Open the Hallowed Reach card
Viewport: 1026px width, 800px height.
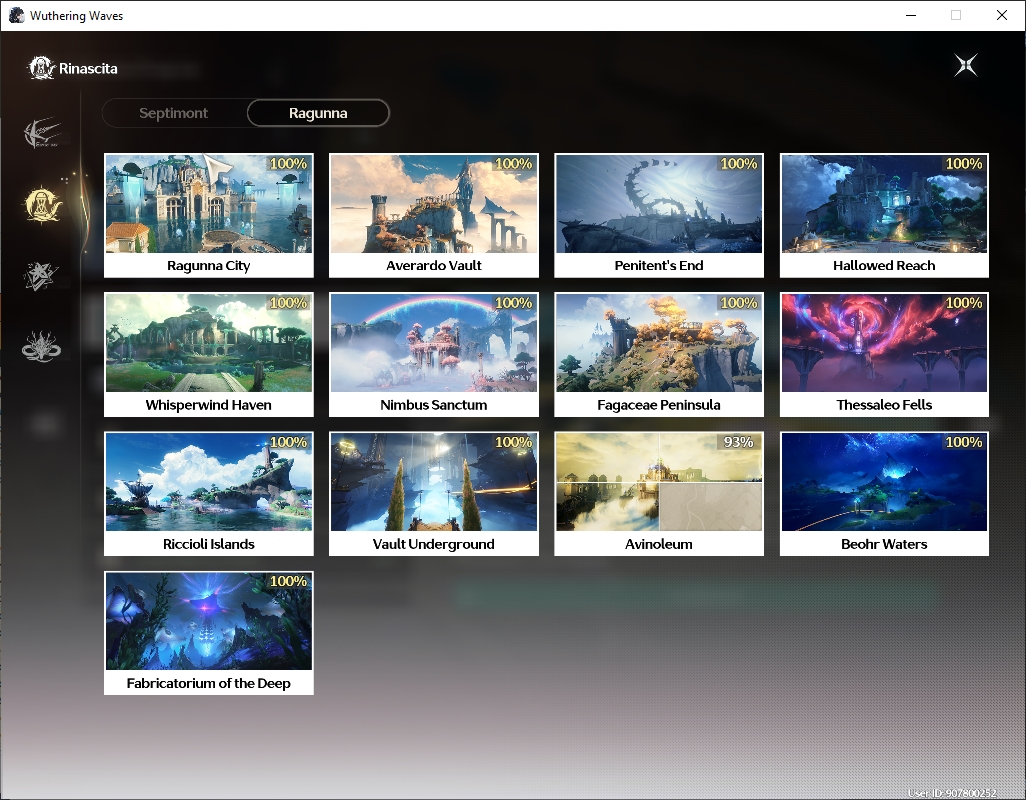(x=884, y=215)
